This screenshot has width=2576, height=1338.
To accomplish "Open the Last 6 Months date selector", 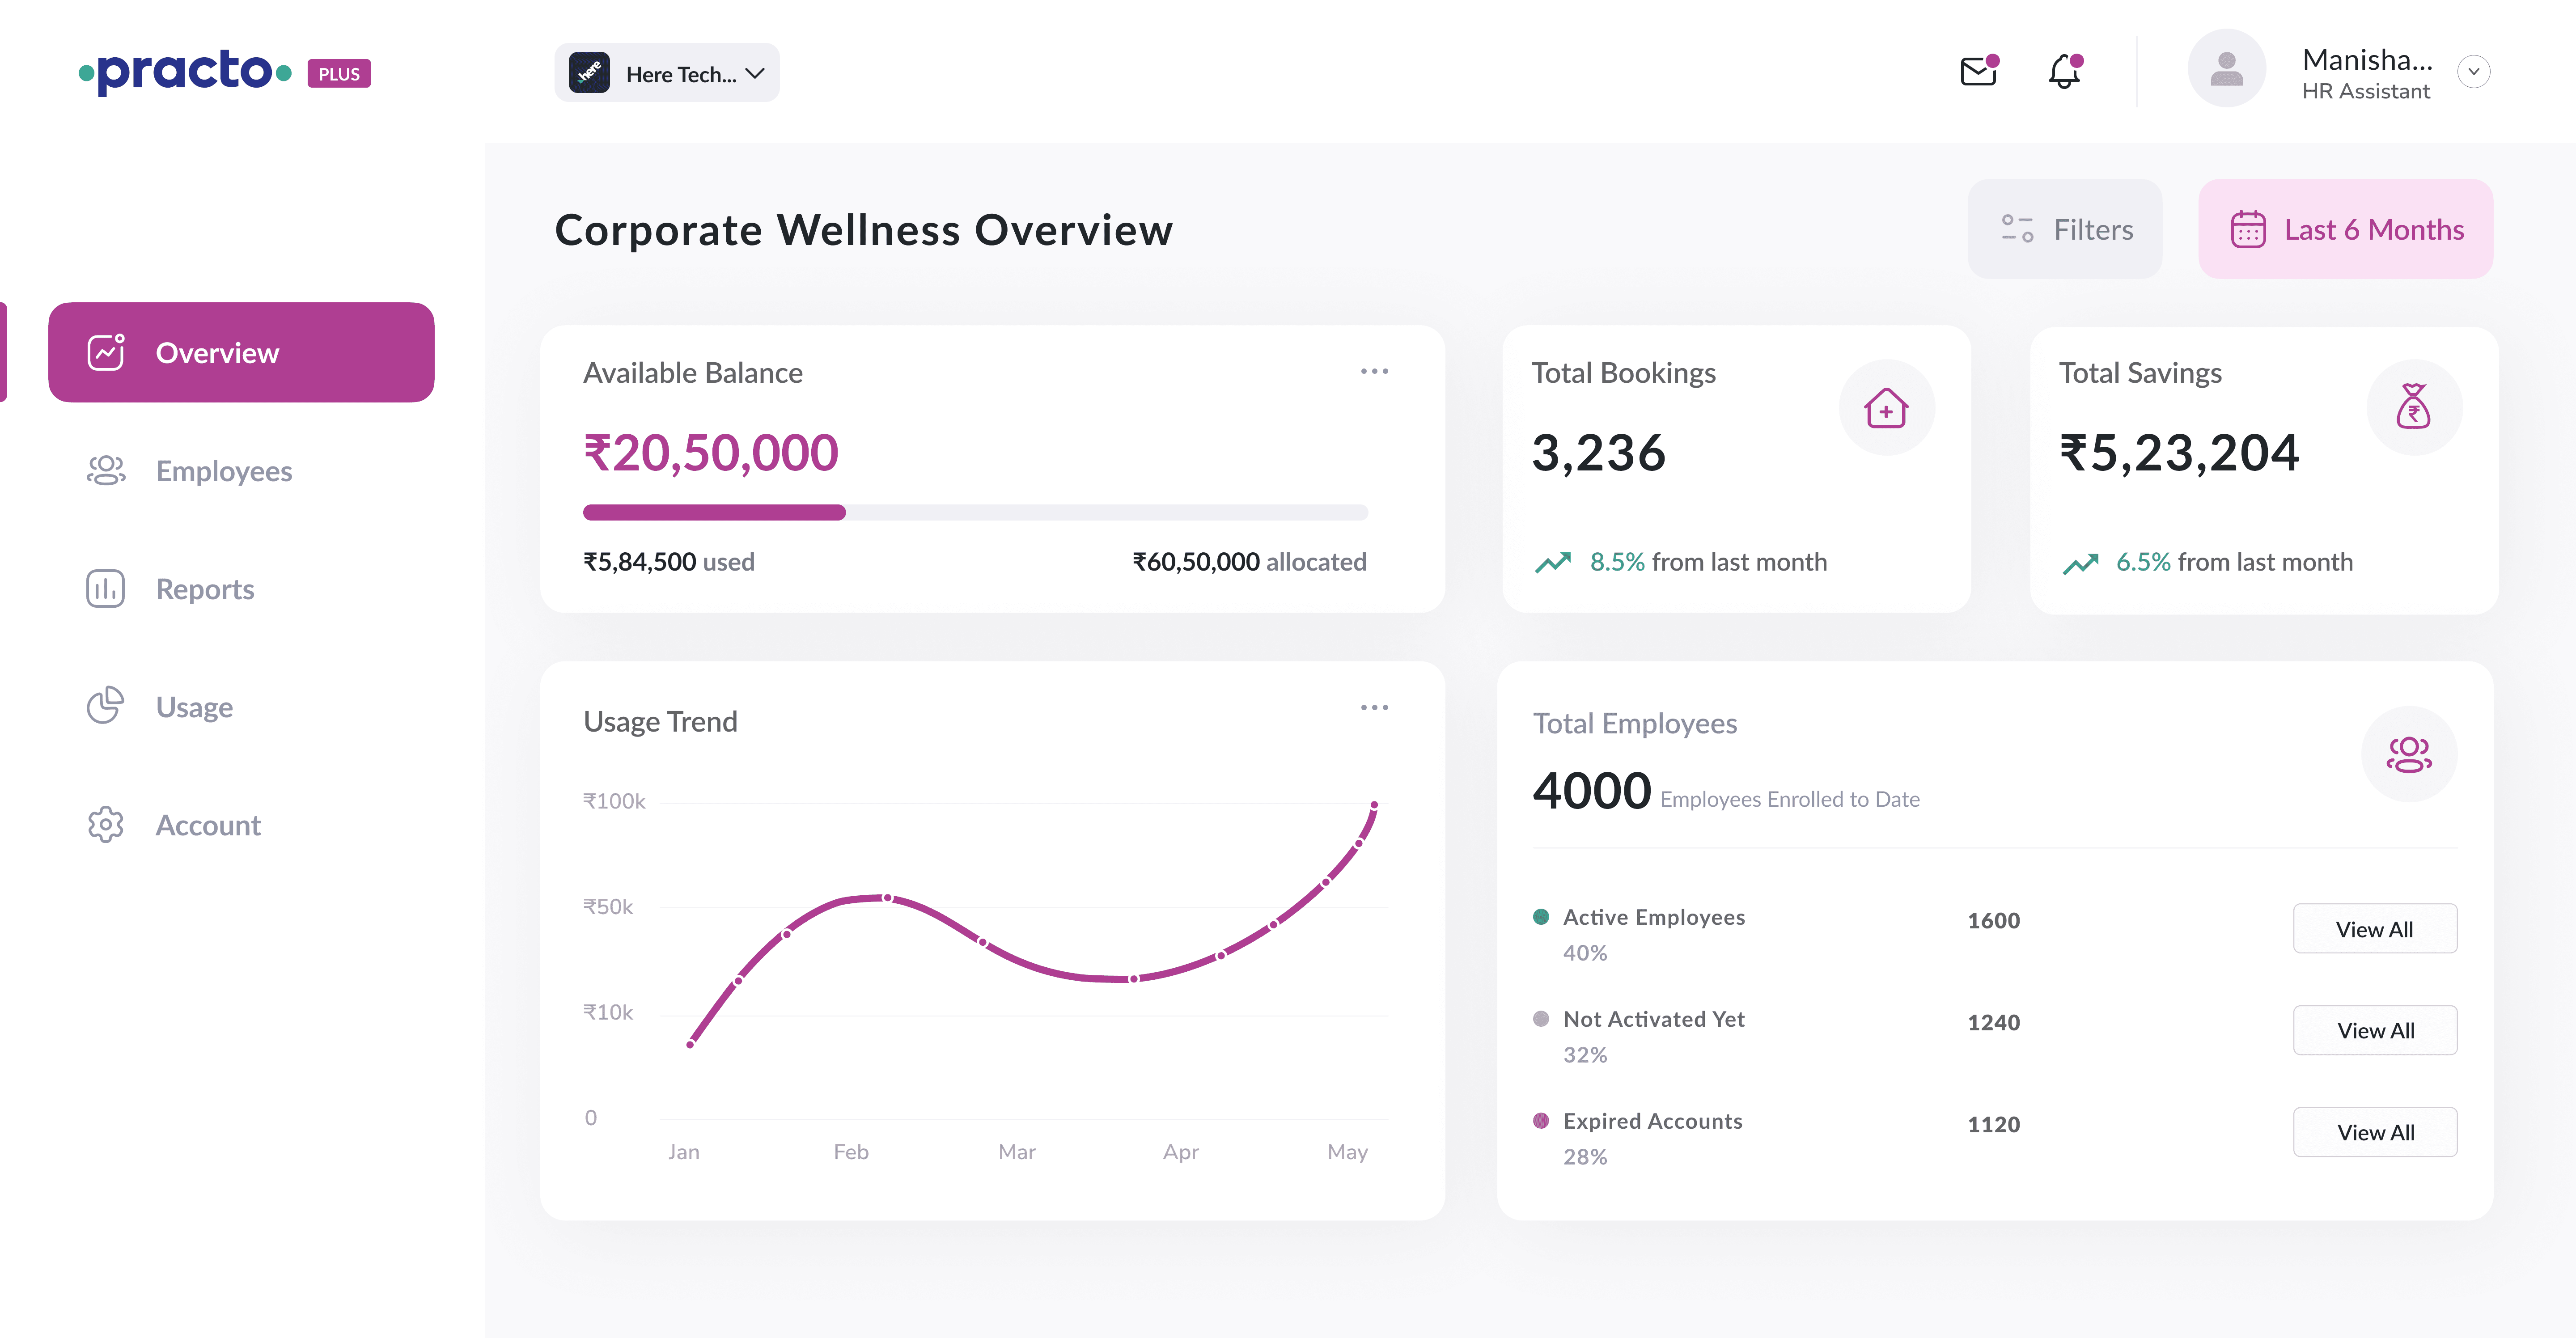I will click(2345, 229).
